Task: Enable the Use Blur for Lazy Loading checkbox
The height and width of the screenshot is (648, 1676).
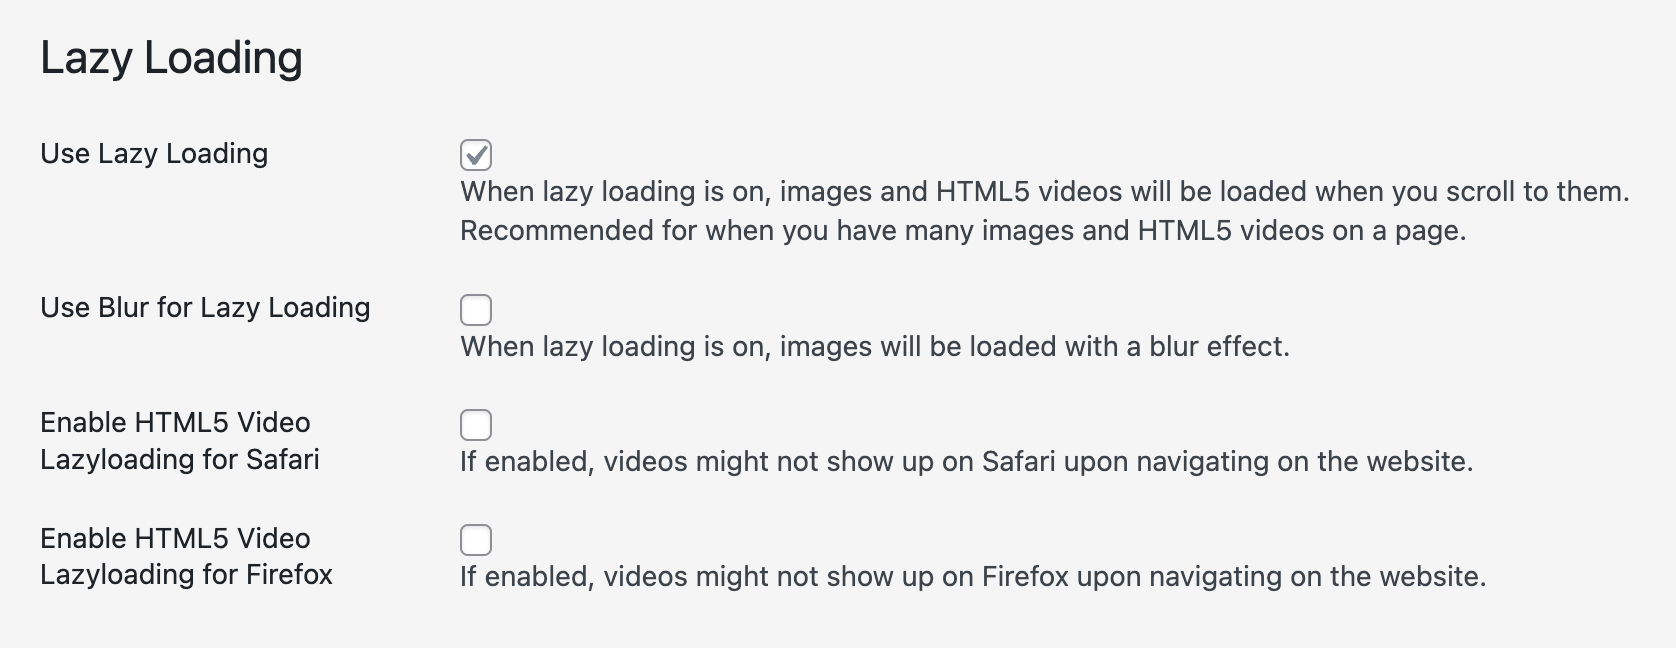Action: 476,310
